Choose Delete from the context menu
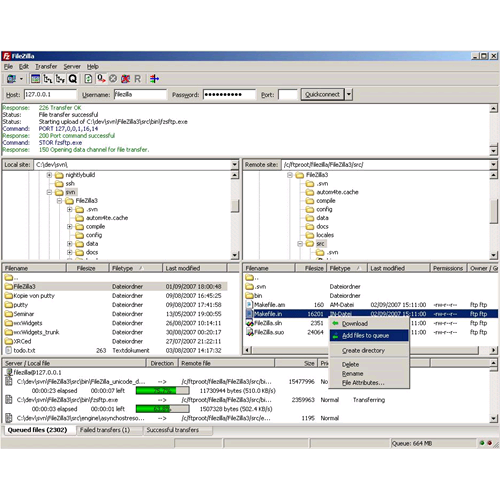 pyautogui.click(x=369, y=365)
